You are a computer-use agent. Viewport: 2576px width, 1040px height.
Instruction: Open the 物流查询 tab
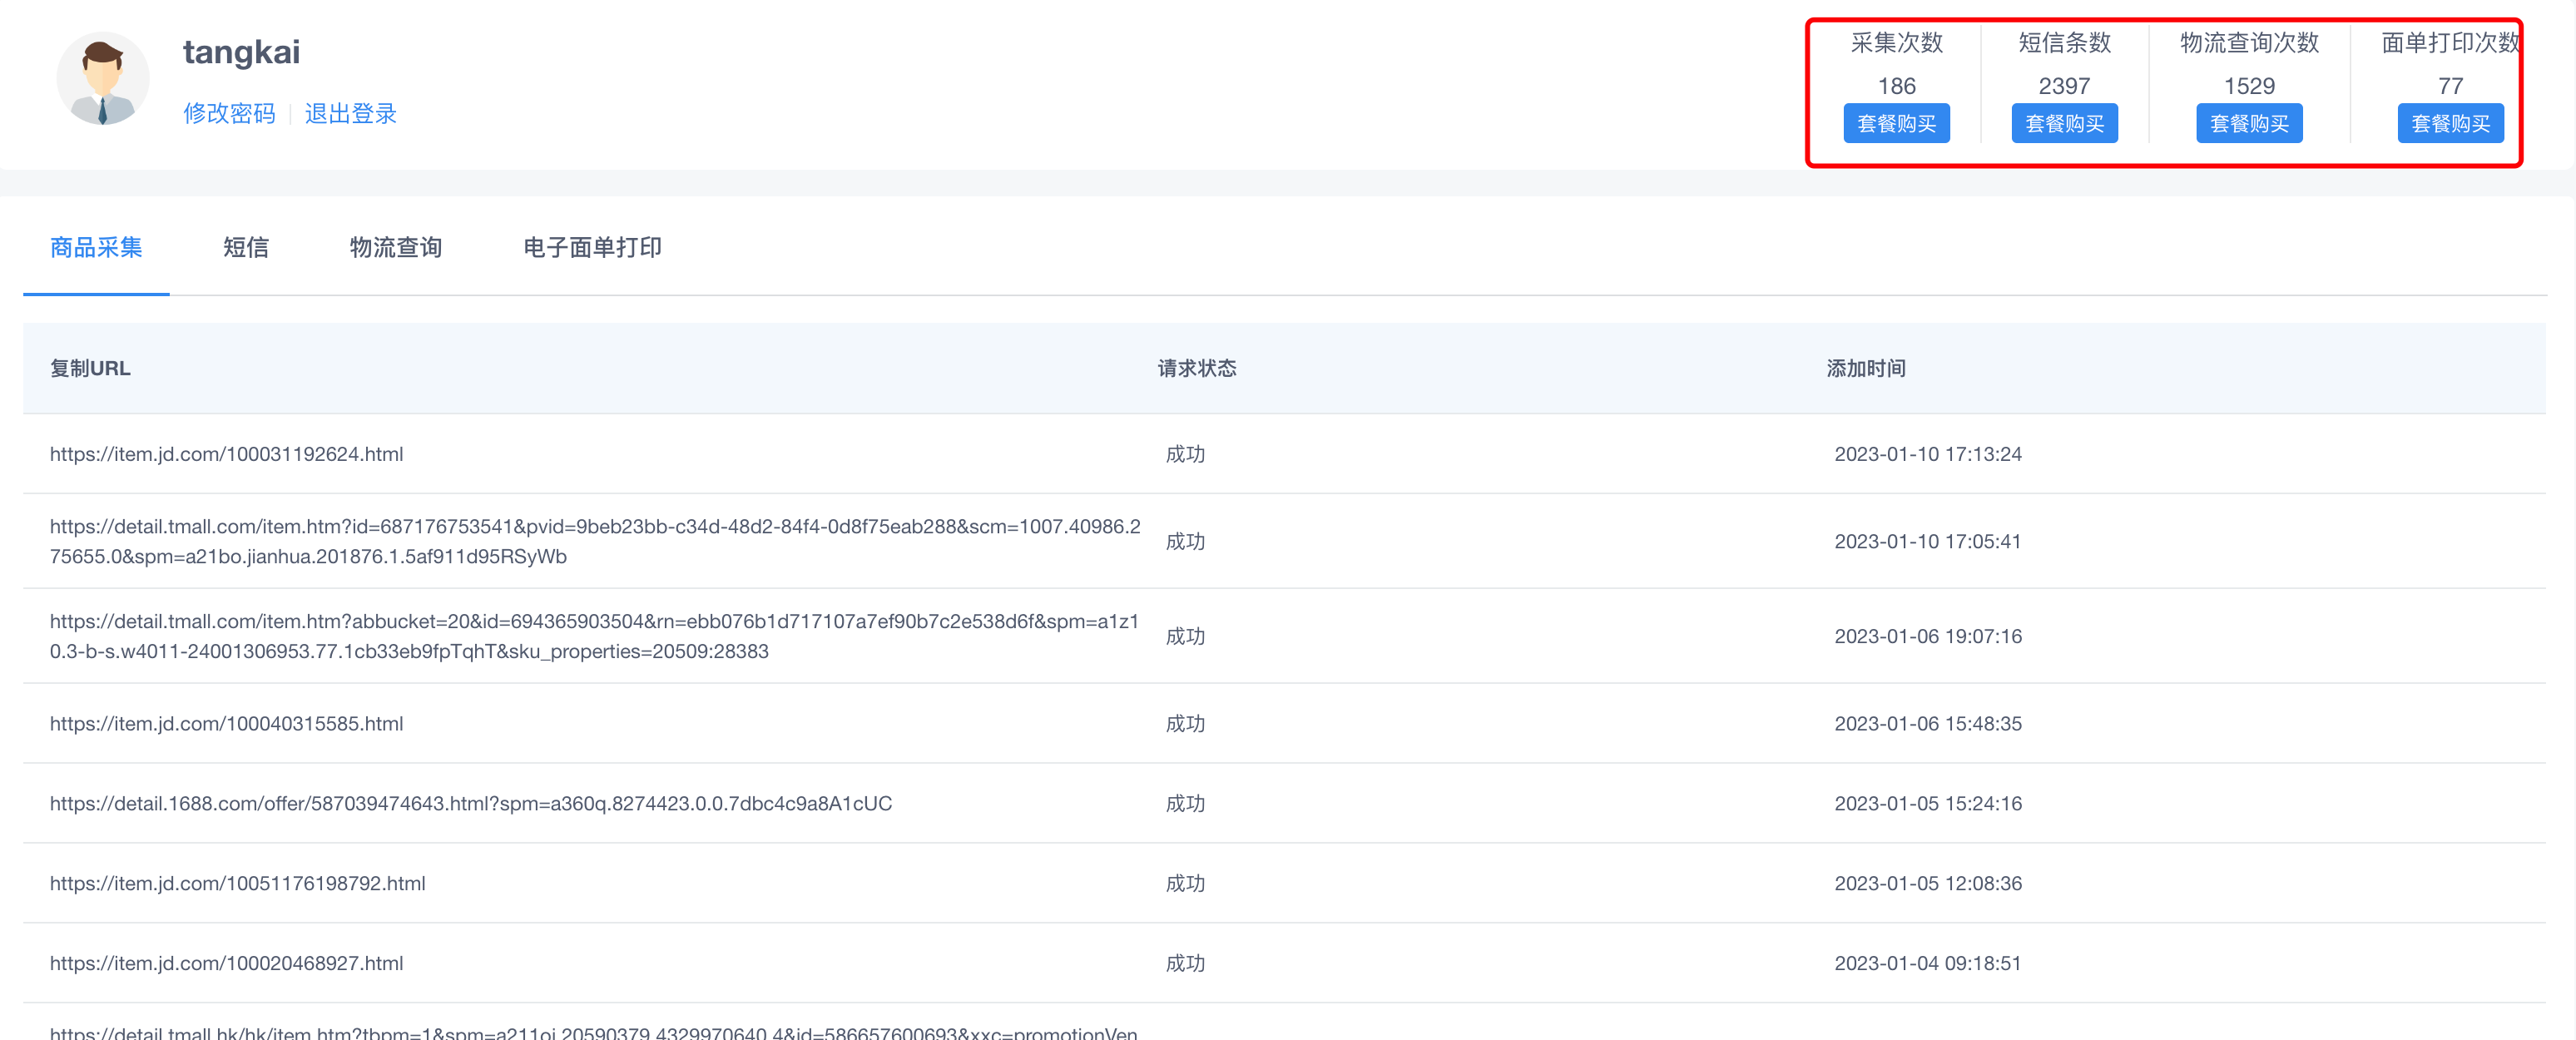(x=396, y=247)
